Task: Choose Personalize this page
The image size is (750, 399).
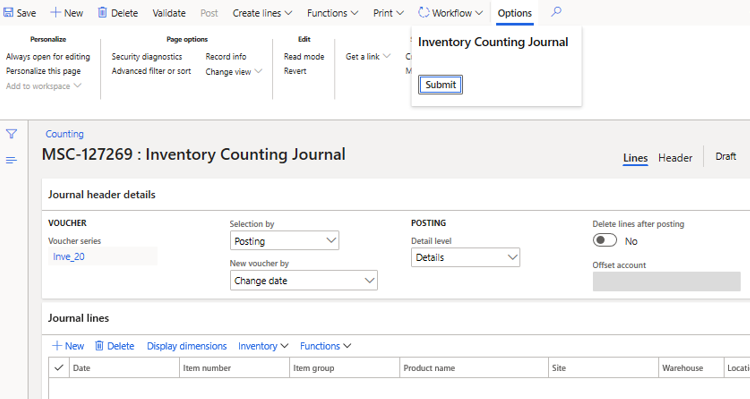Action: [x=43, y=71]
